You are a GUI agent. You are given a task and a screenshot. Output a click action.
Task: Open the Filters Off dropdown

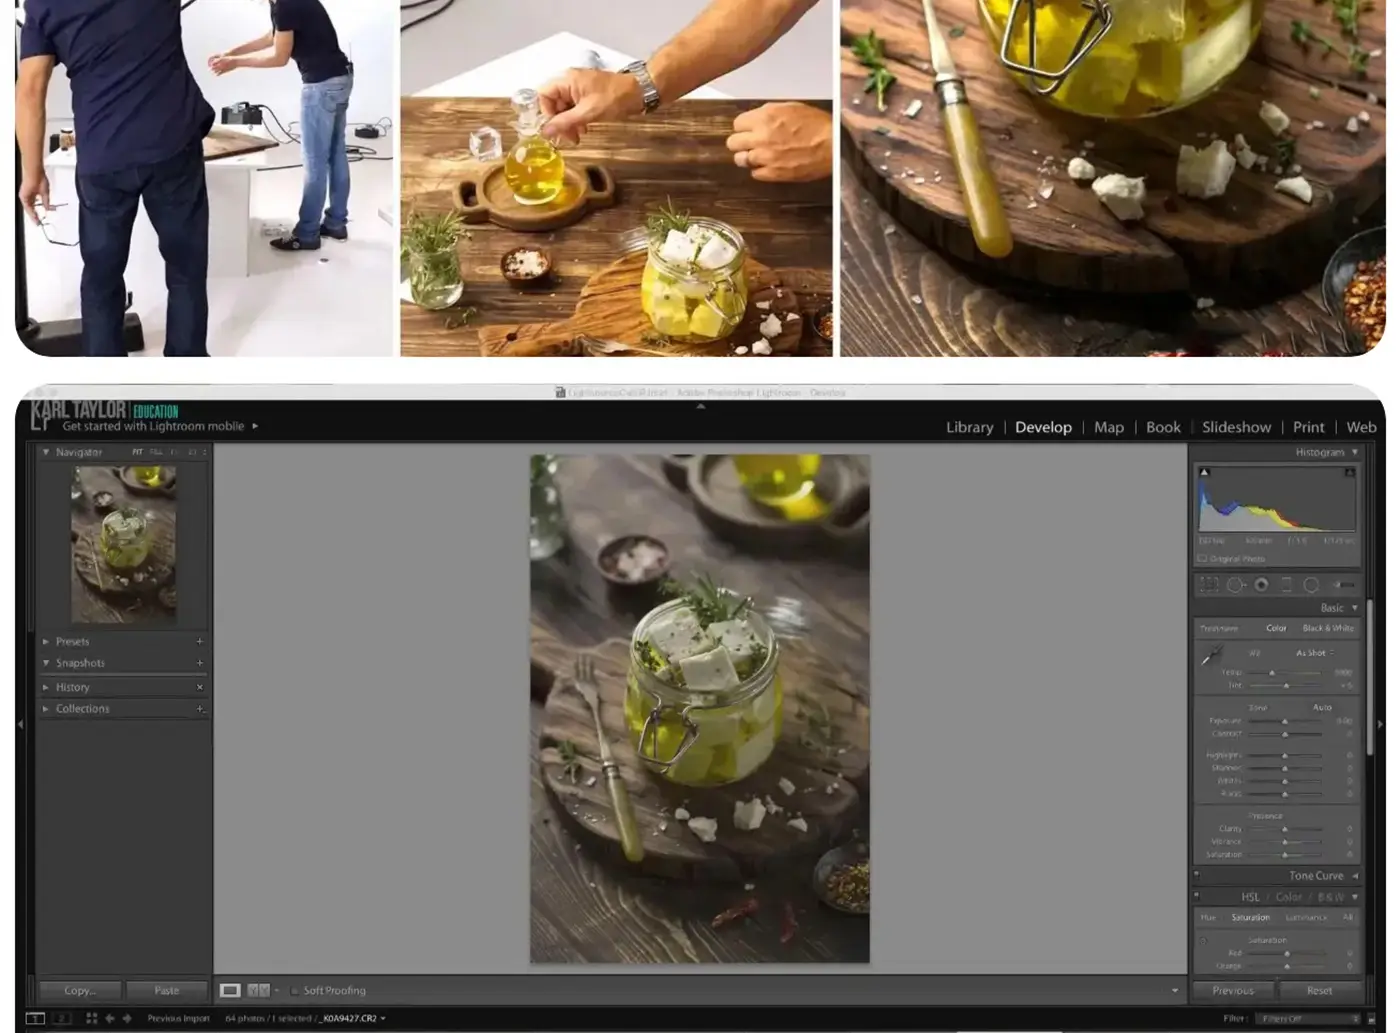(x=1308, y=1018)
